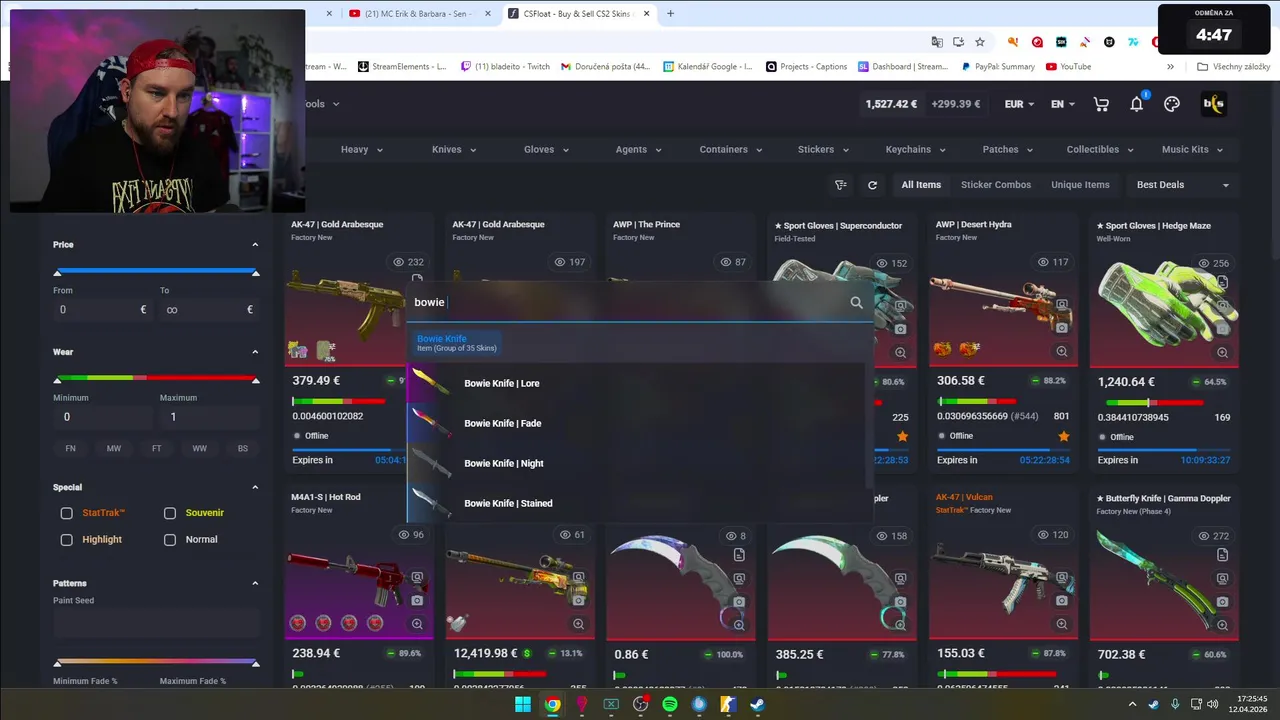Viewport: 1280px width, 720px height.
Task: Click the filter options icon
Action: [x=841, y=185]
